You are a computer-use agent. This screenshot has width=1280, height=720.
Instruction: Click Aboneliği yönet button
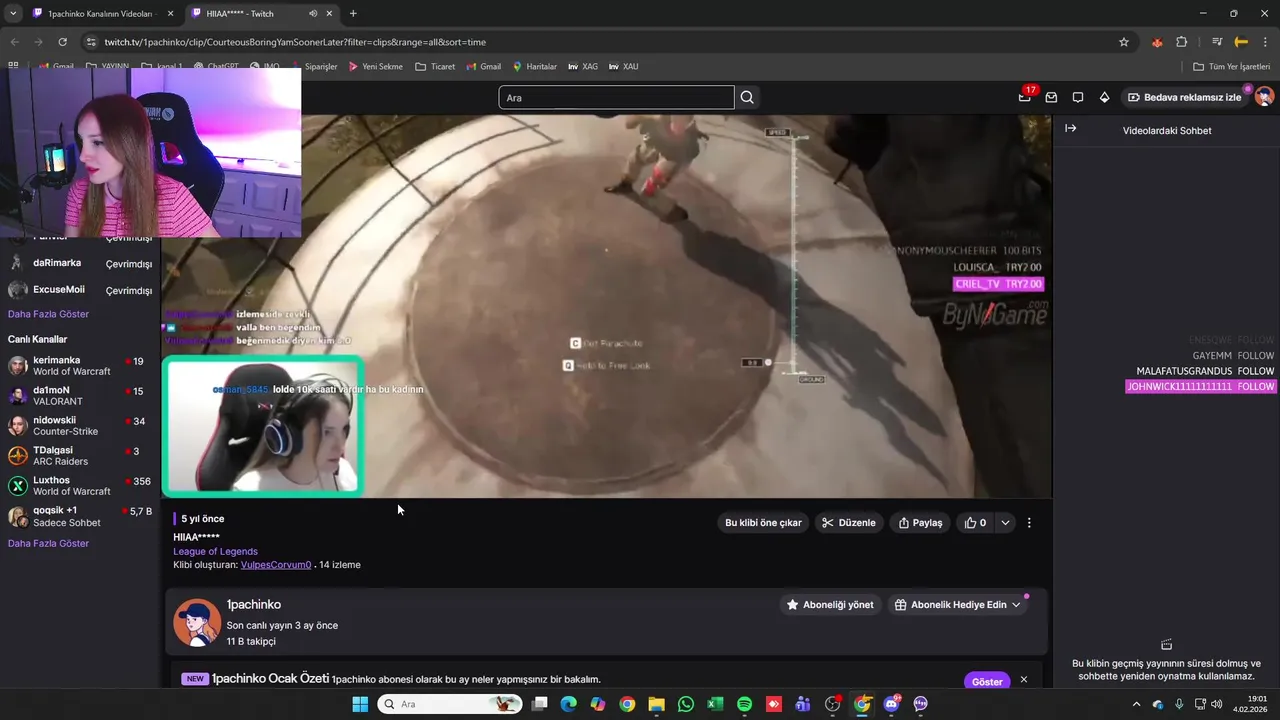(x=830, y=605)
